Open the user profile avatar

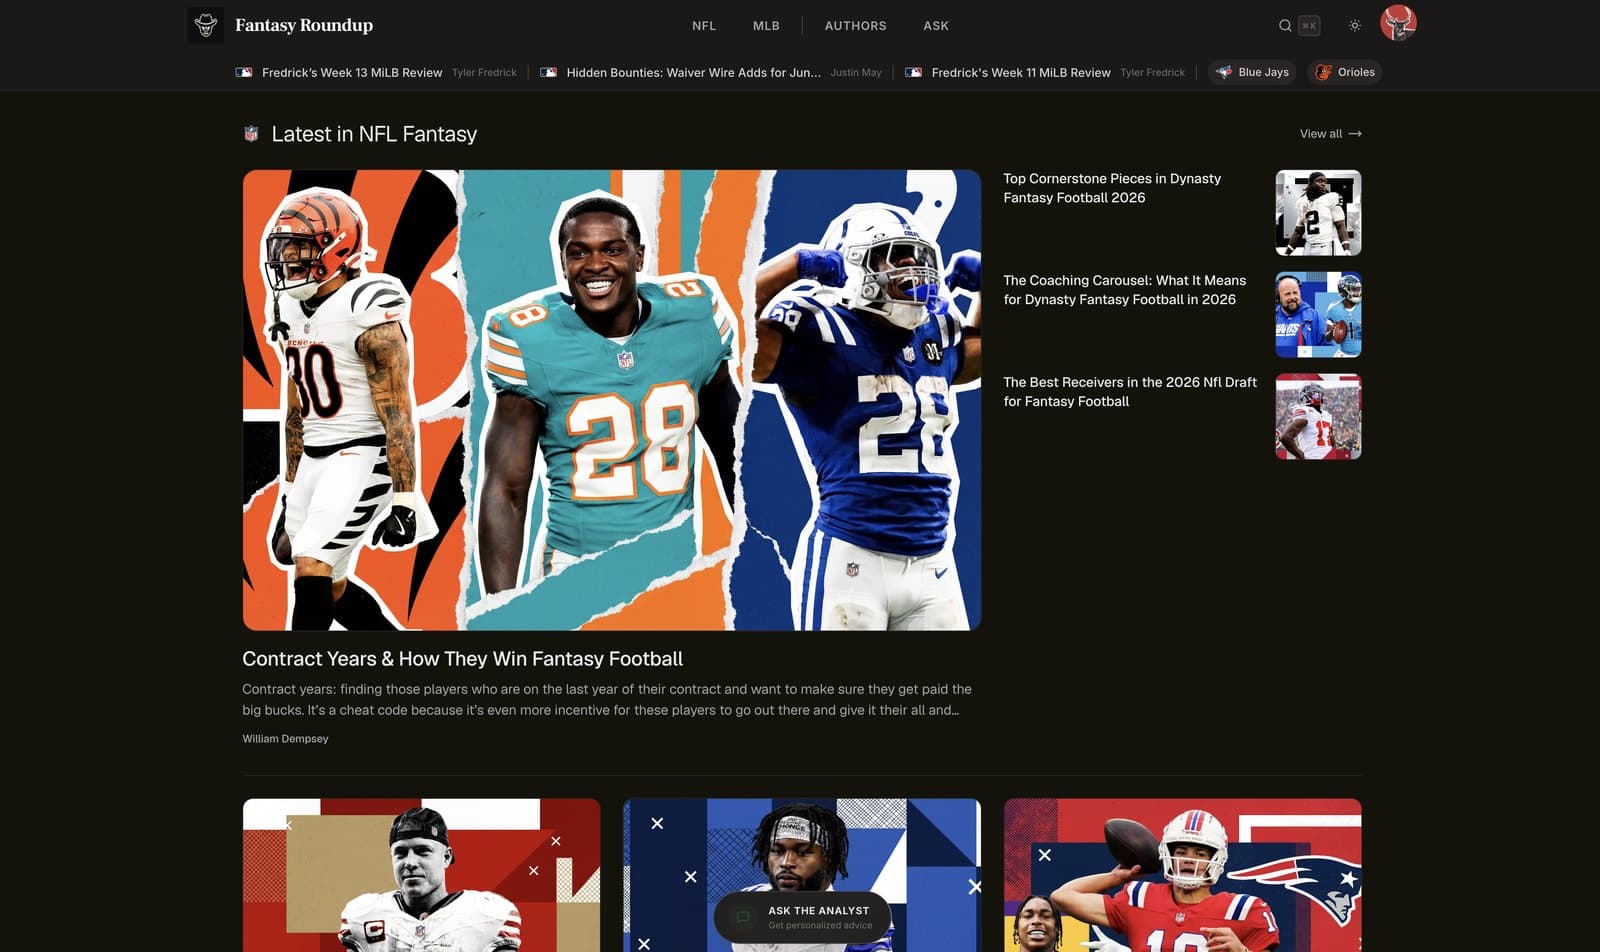(x=1398, y=23)
